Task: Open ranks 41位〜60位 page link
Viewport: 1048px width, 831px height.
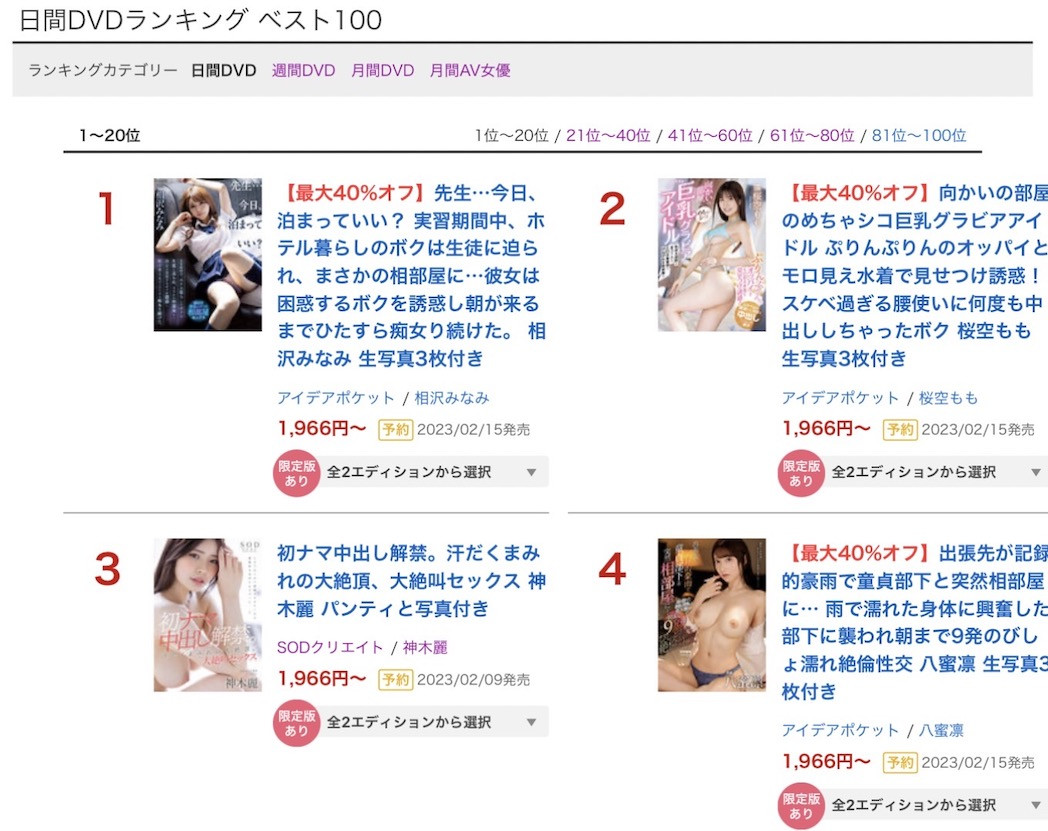Action: click(710, 136)
